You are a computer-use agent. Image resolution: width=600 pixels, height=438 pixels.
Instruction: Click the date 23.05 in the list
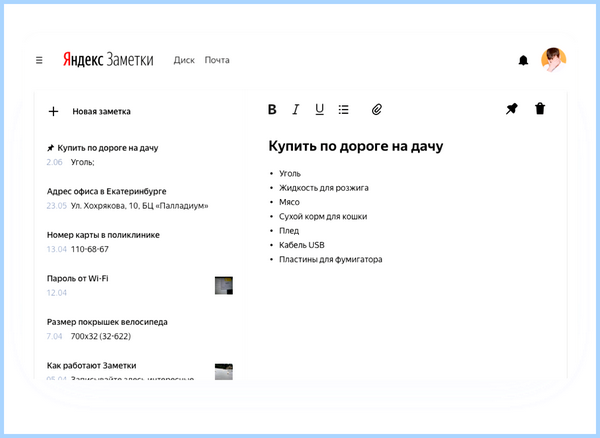(57, 206)
